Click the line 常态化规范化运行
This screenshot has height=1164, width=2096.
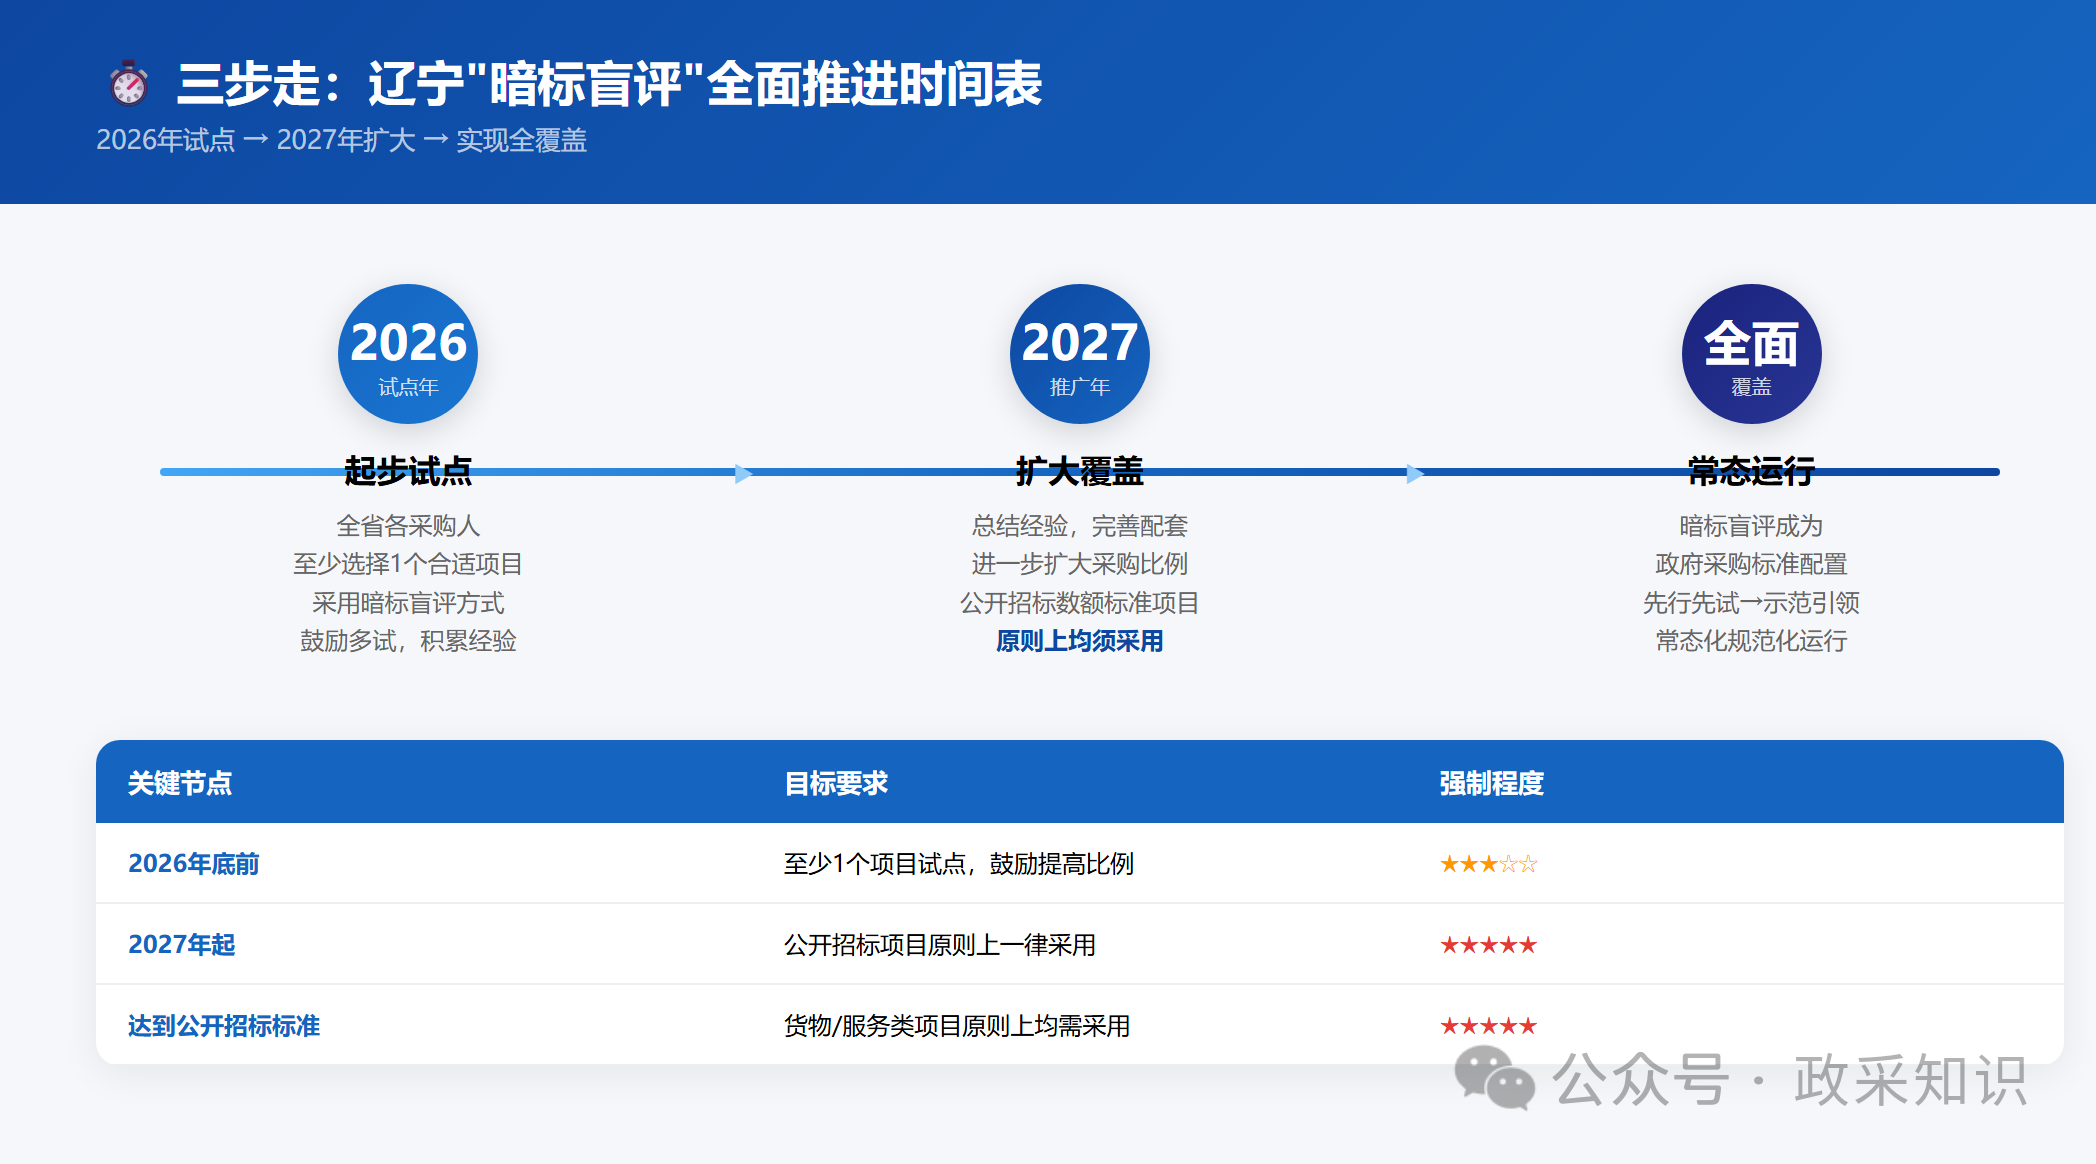(x=1752, y=641)
